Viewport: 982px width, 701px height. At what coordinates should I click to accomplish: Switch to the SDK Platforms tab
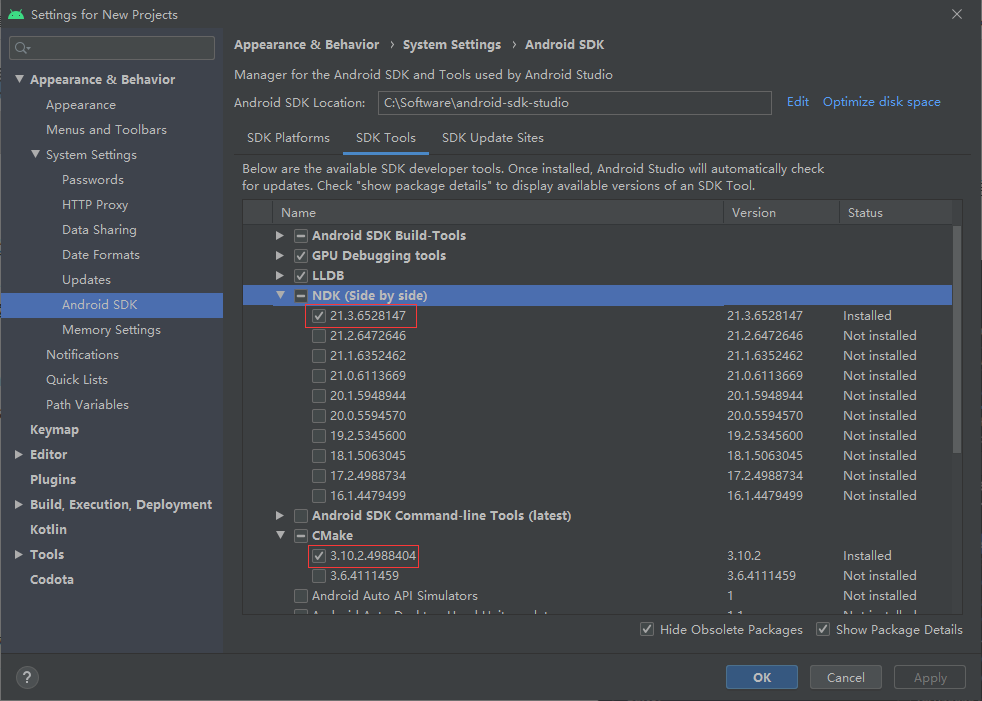pos(288,138)
